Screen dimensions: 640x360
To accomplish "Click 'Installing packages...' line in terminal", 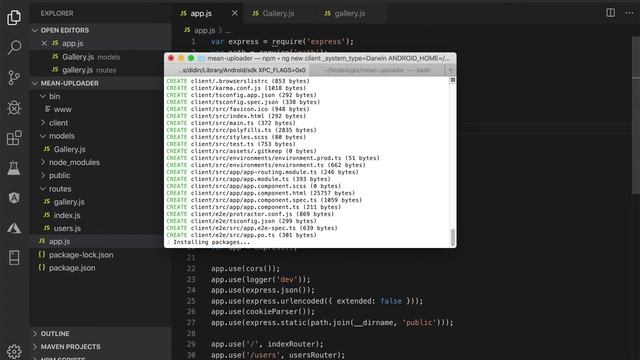I will point(211,242).
